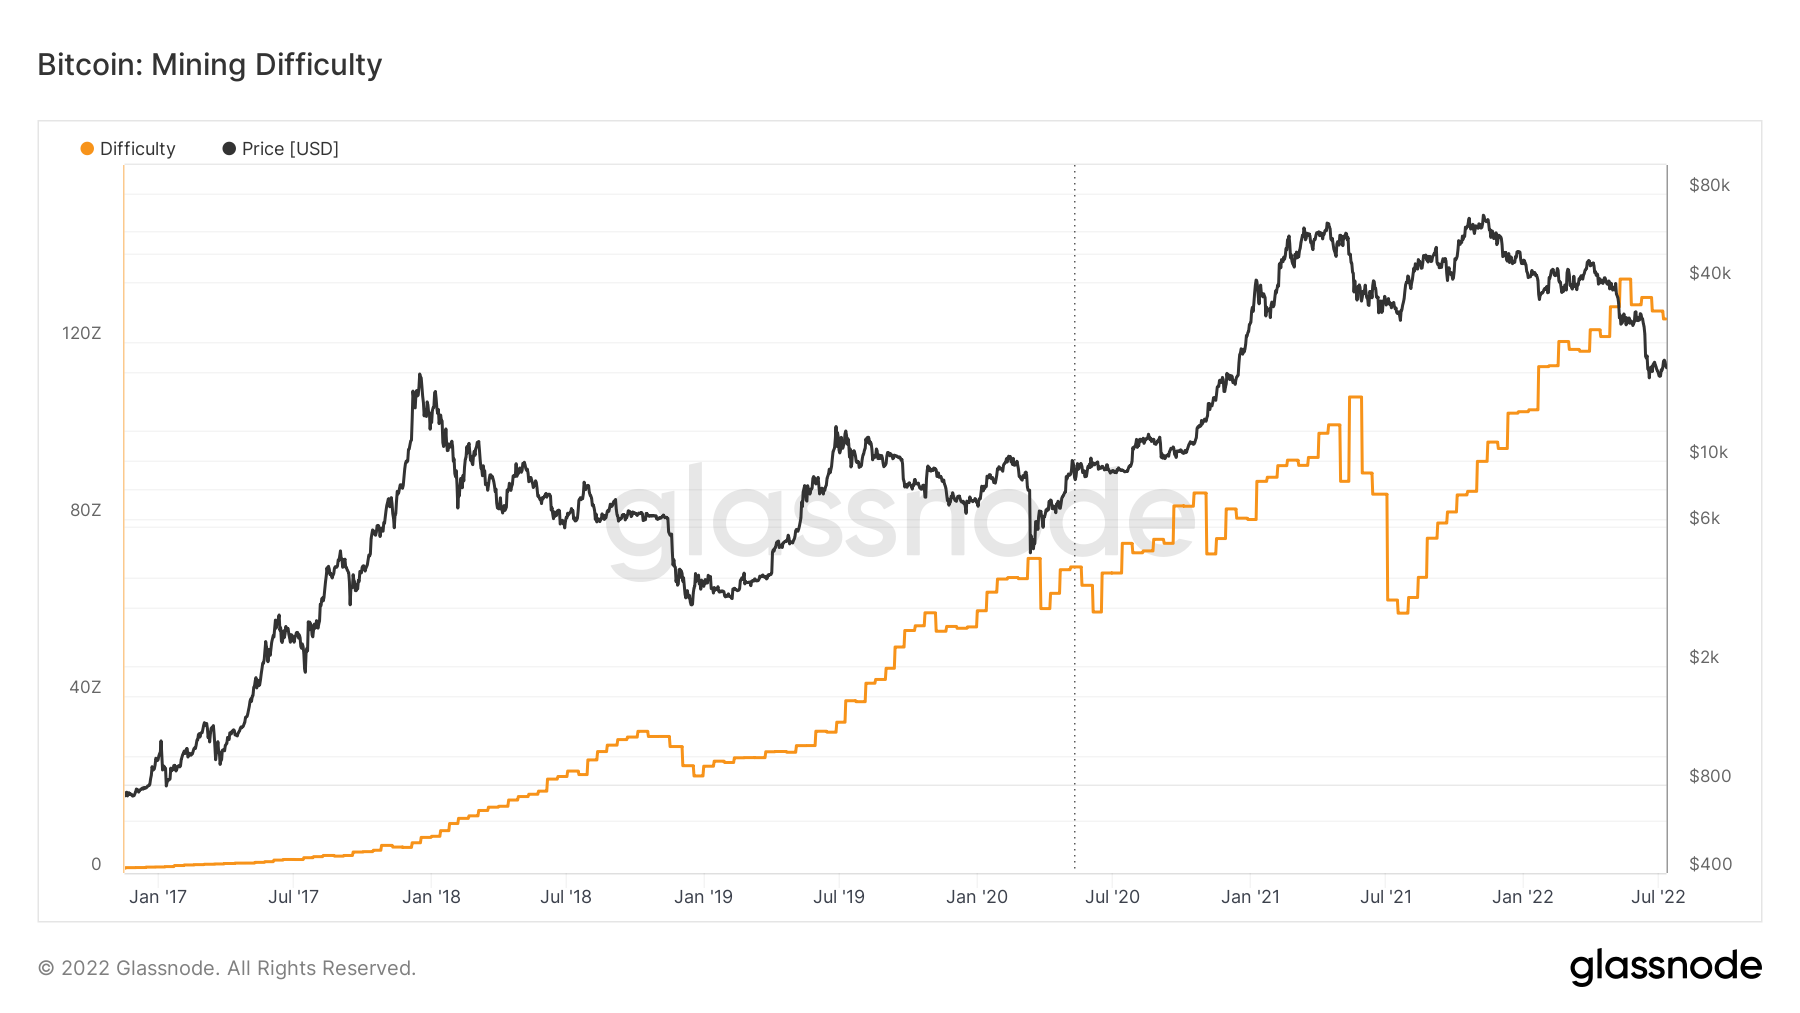1800x1013 pixels.
Task: Select the Jan '17 x-axis label
Action: click(x=158, y=897)
